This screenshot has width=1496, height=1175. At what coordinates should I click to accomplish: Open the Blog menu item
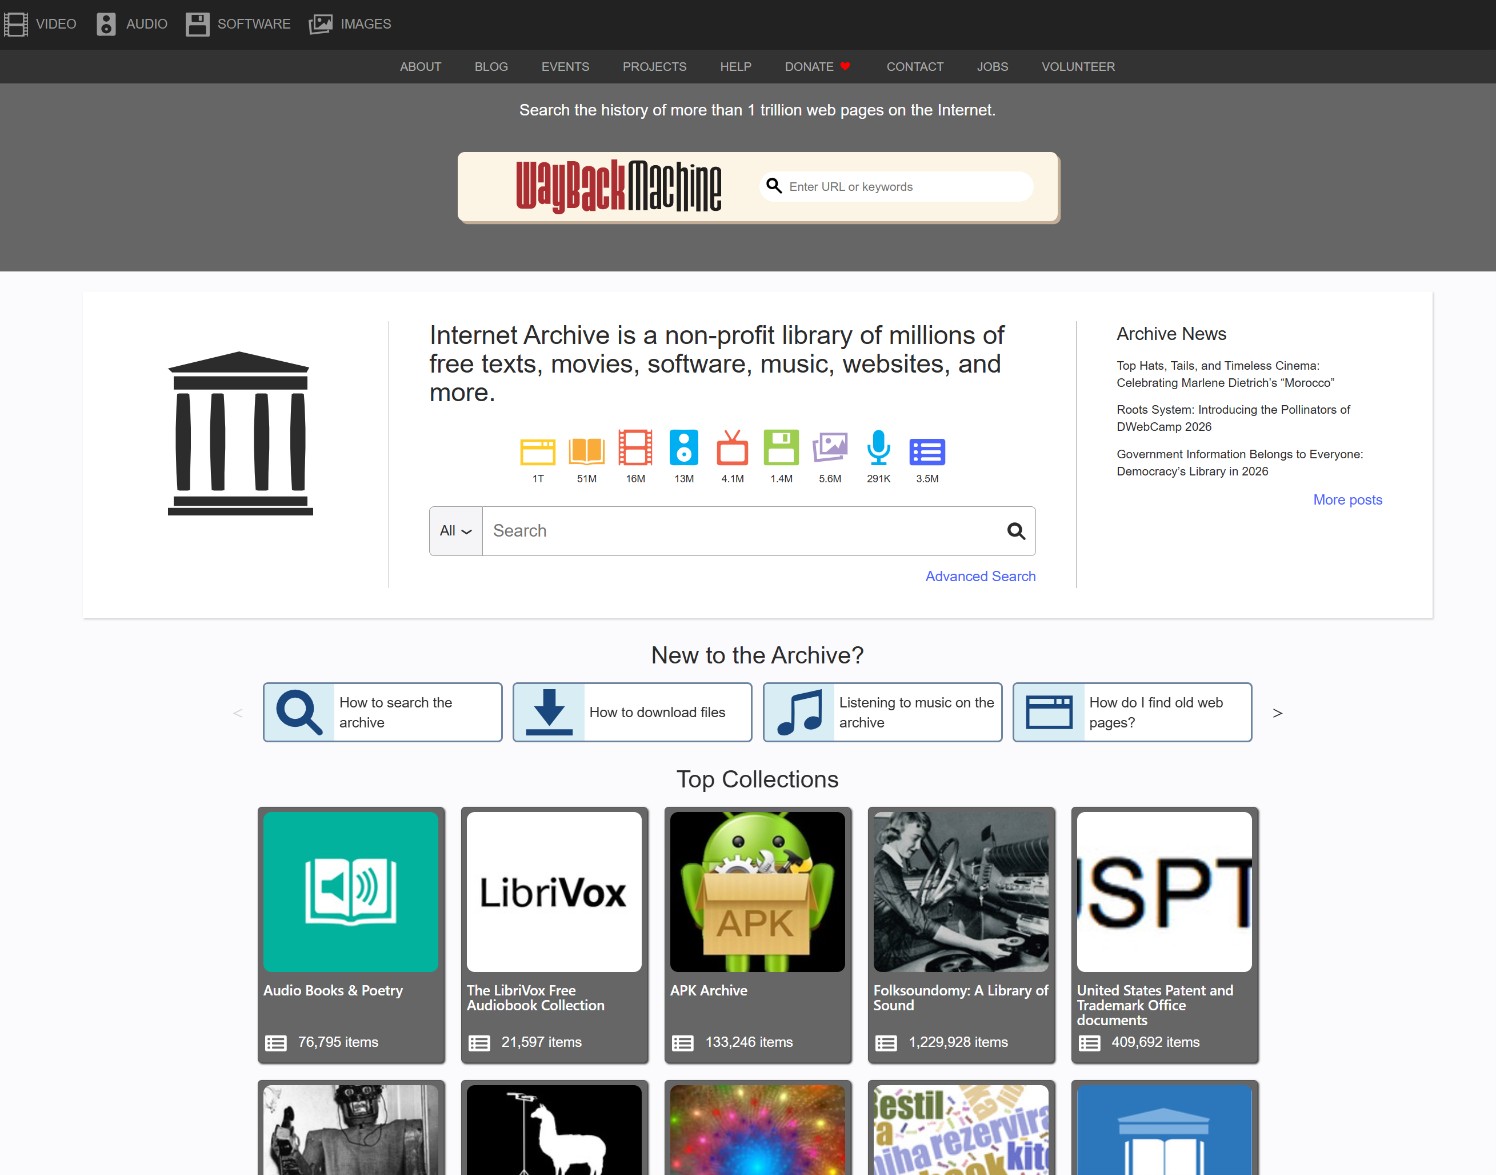491,67
